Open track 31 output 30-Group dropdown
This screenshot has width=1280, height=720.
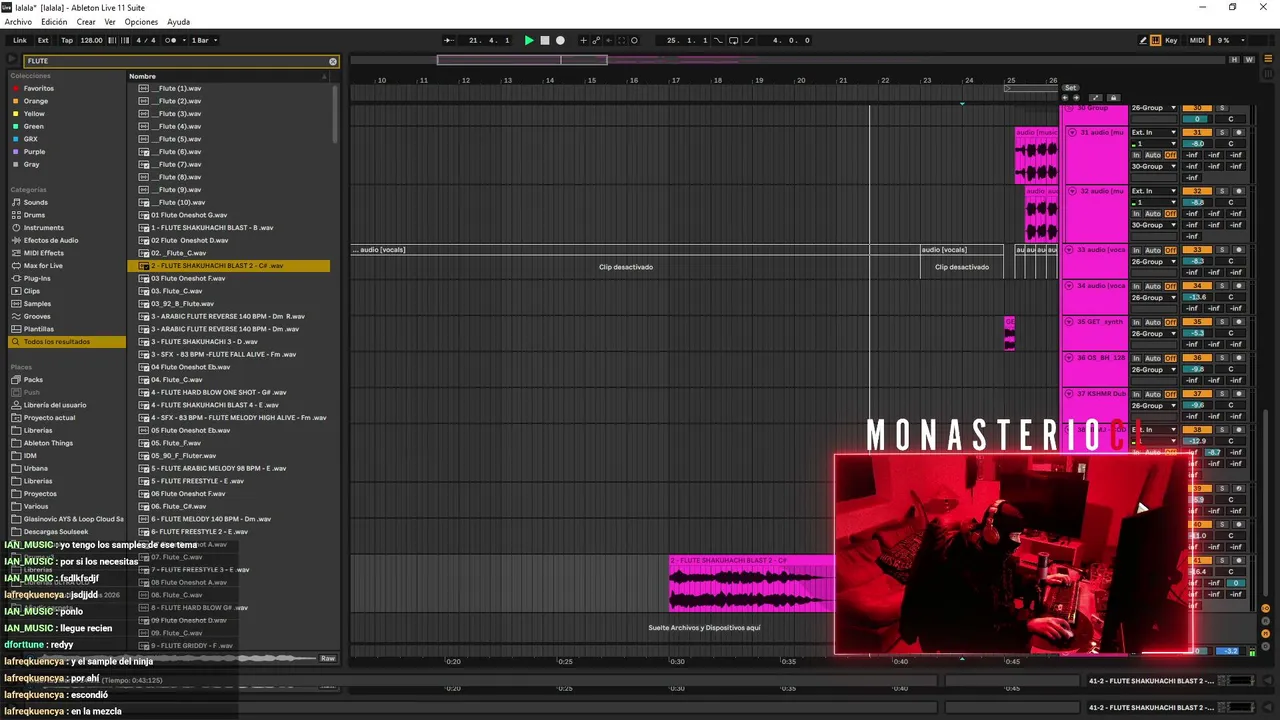click(1154, 167)
